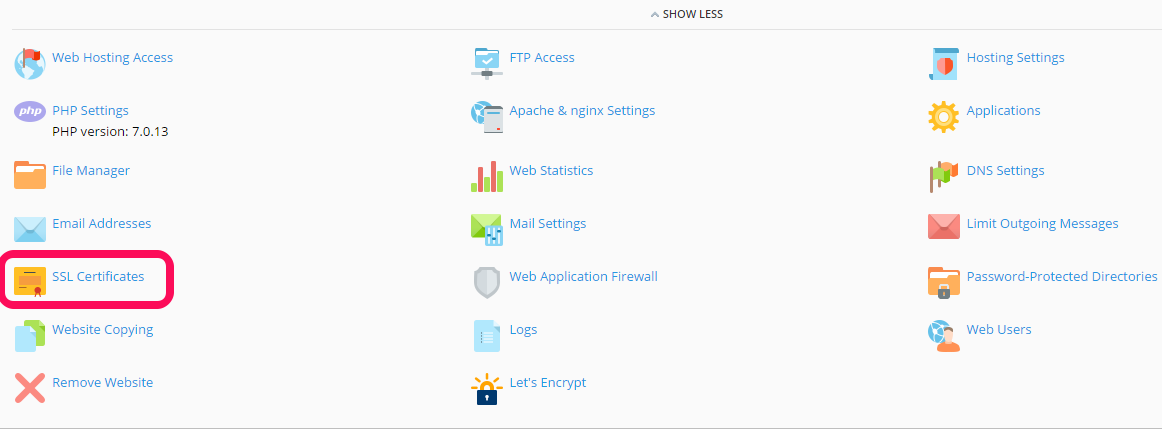Viewport: 1162px width, 429px height.
Task: Open the SSL Certificates certificate icon
Action: click(30, 282)
